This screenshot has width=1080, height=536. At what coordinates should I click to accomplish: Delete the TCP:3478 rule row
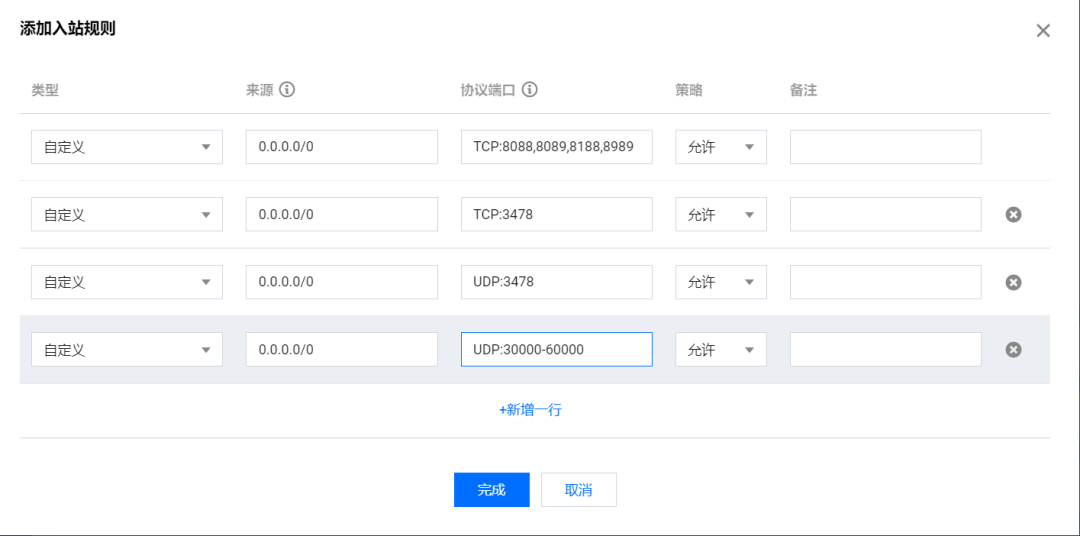coord(1012,215)
